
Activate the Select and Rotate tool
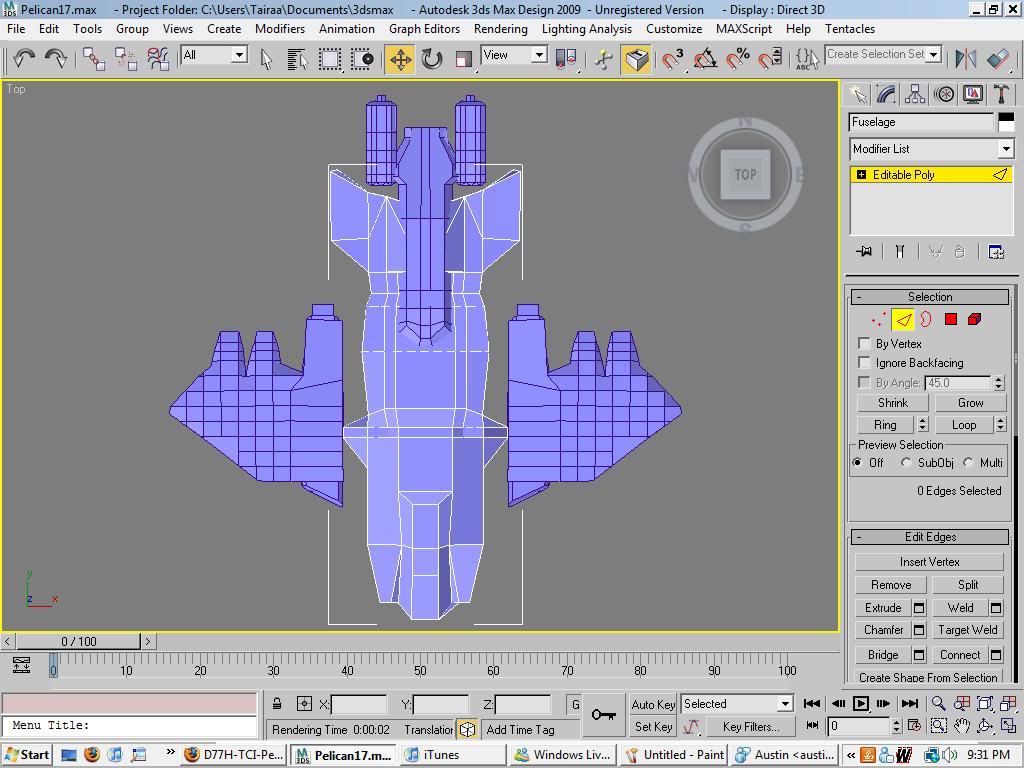pyautogui.click(x=432, y=59)
